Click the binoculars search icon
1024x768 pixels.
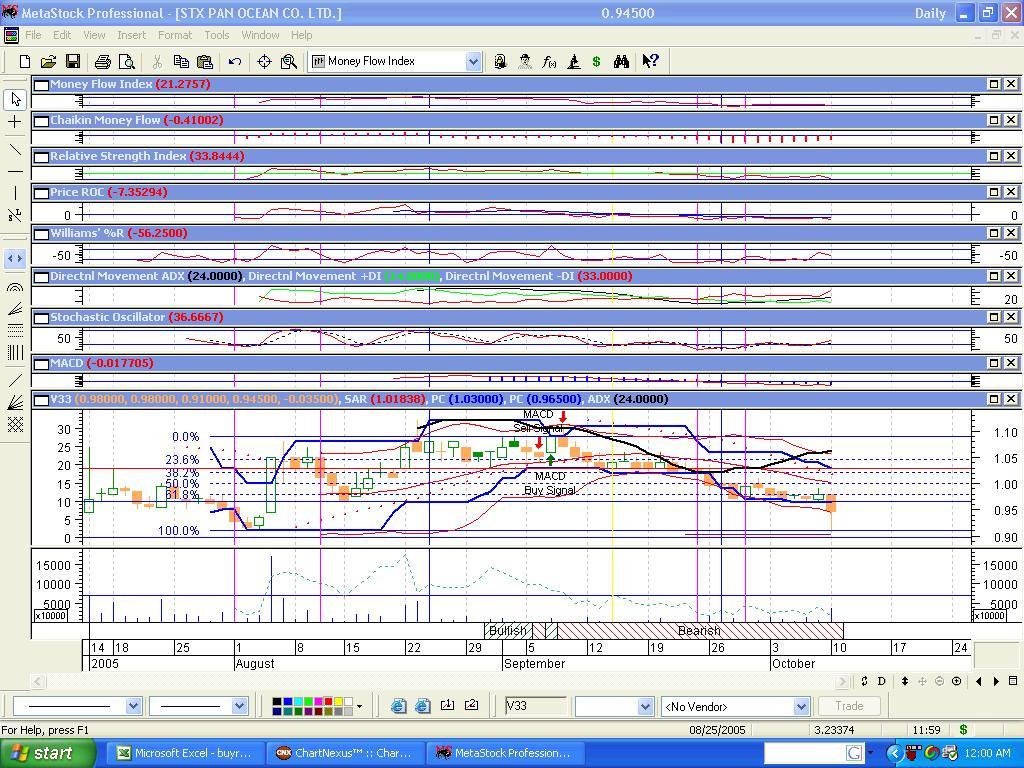coord(621,61)
